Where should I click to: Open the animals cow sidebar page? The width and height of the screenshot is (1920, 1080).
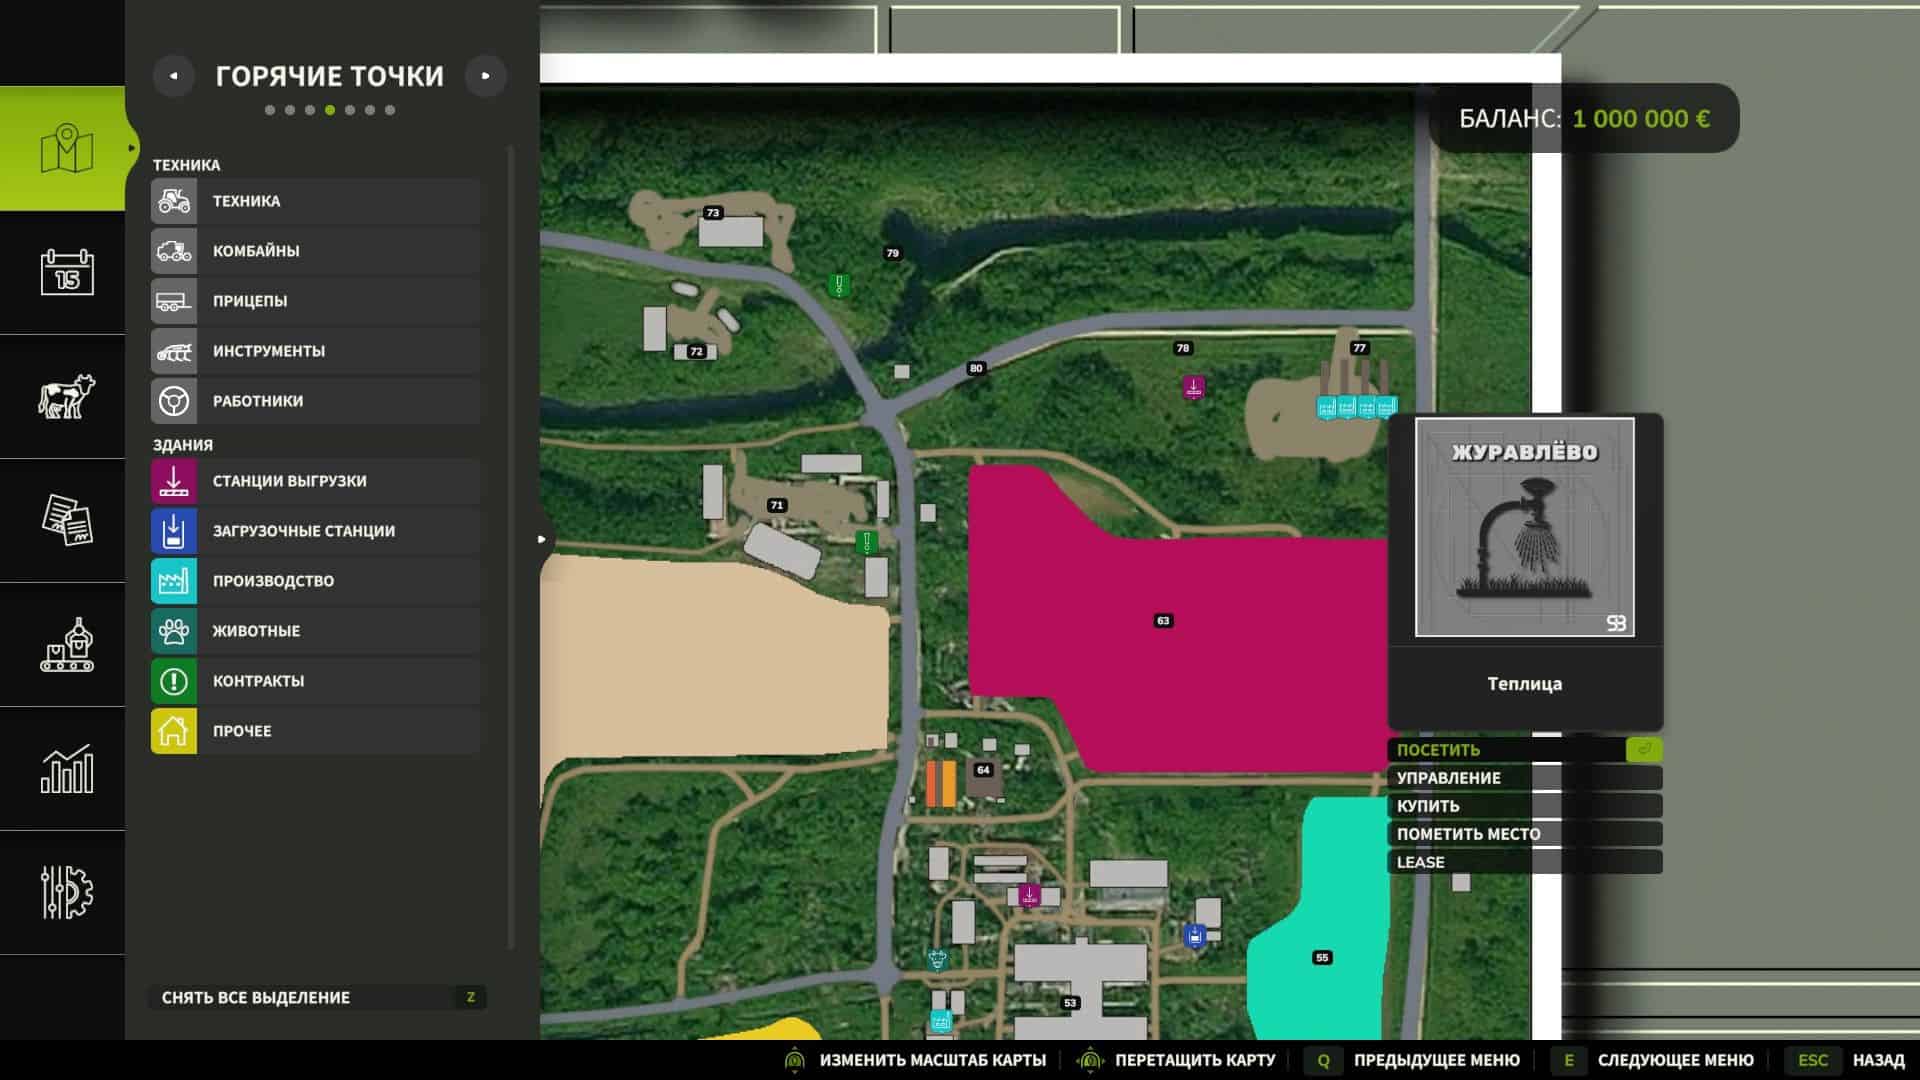pyautogui.click(x=66, y=396)
